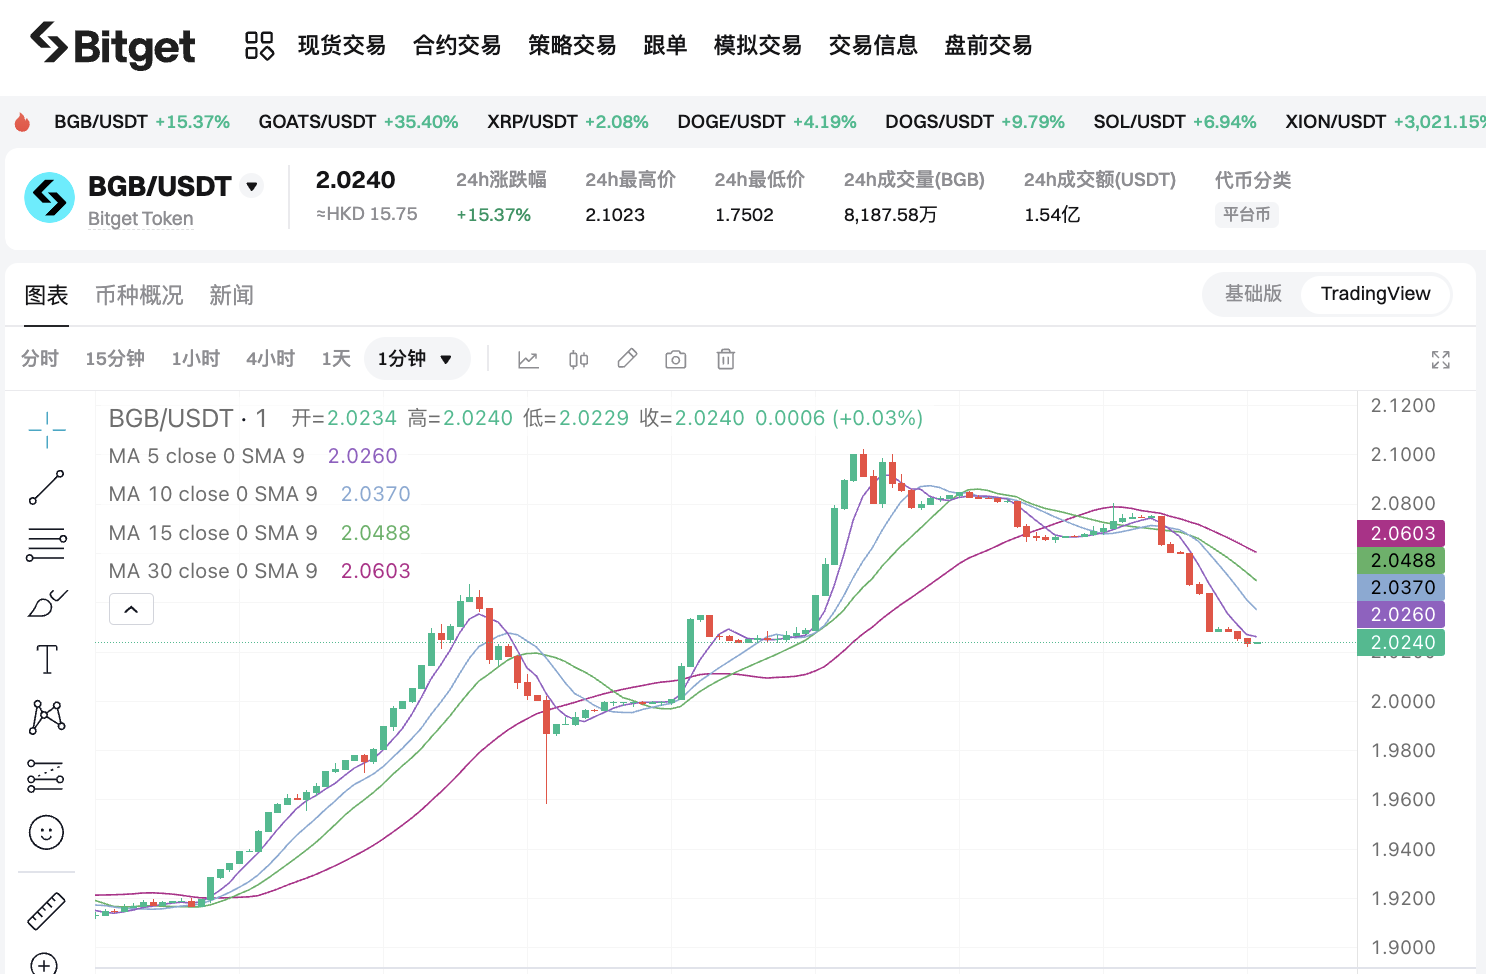The image size is (1486, 974).
Task: Click the trash icon to clear drawings
Action: pos(726,359)
